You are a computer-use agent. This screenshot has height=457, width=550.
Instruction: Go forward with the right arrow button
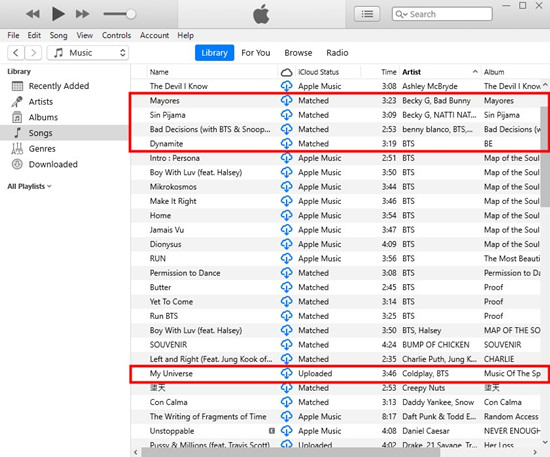pyautogui.click(x=33, y=53)
